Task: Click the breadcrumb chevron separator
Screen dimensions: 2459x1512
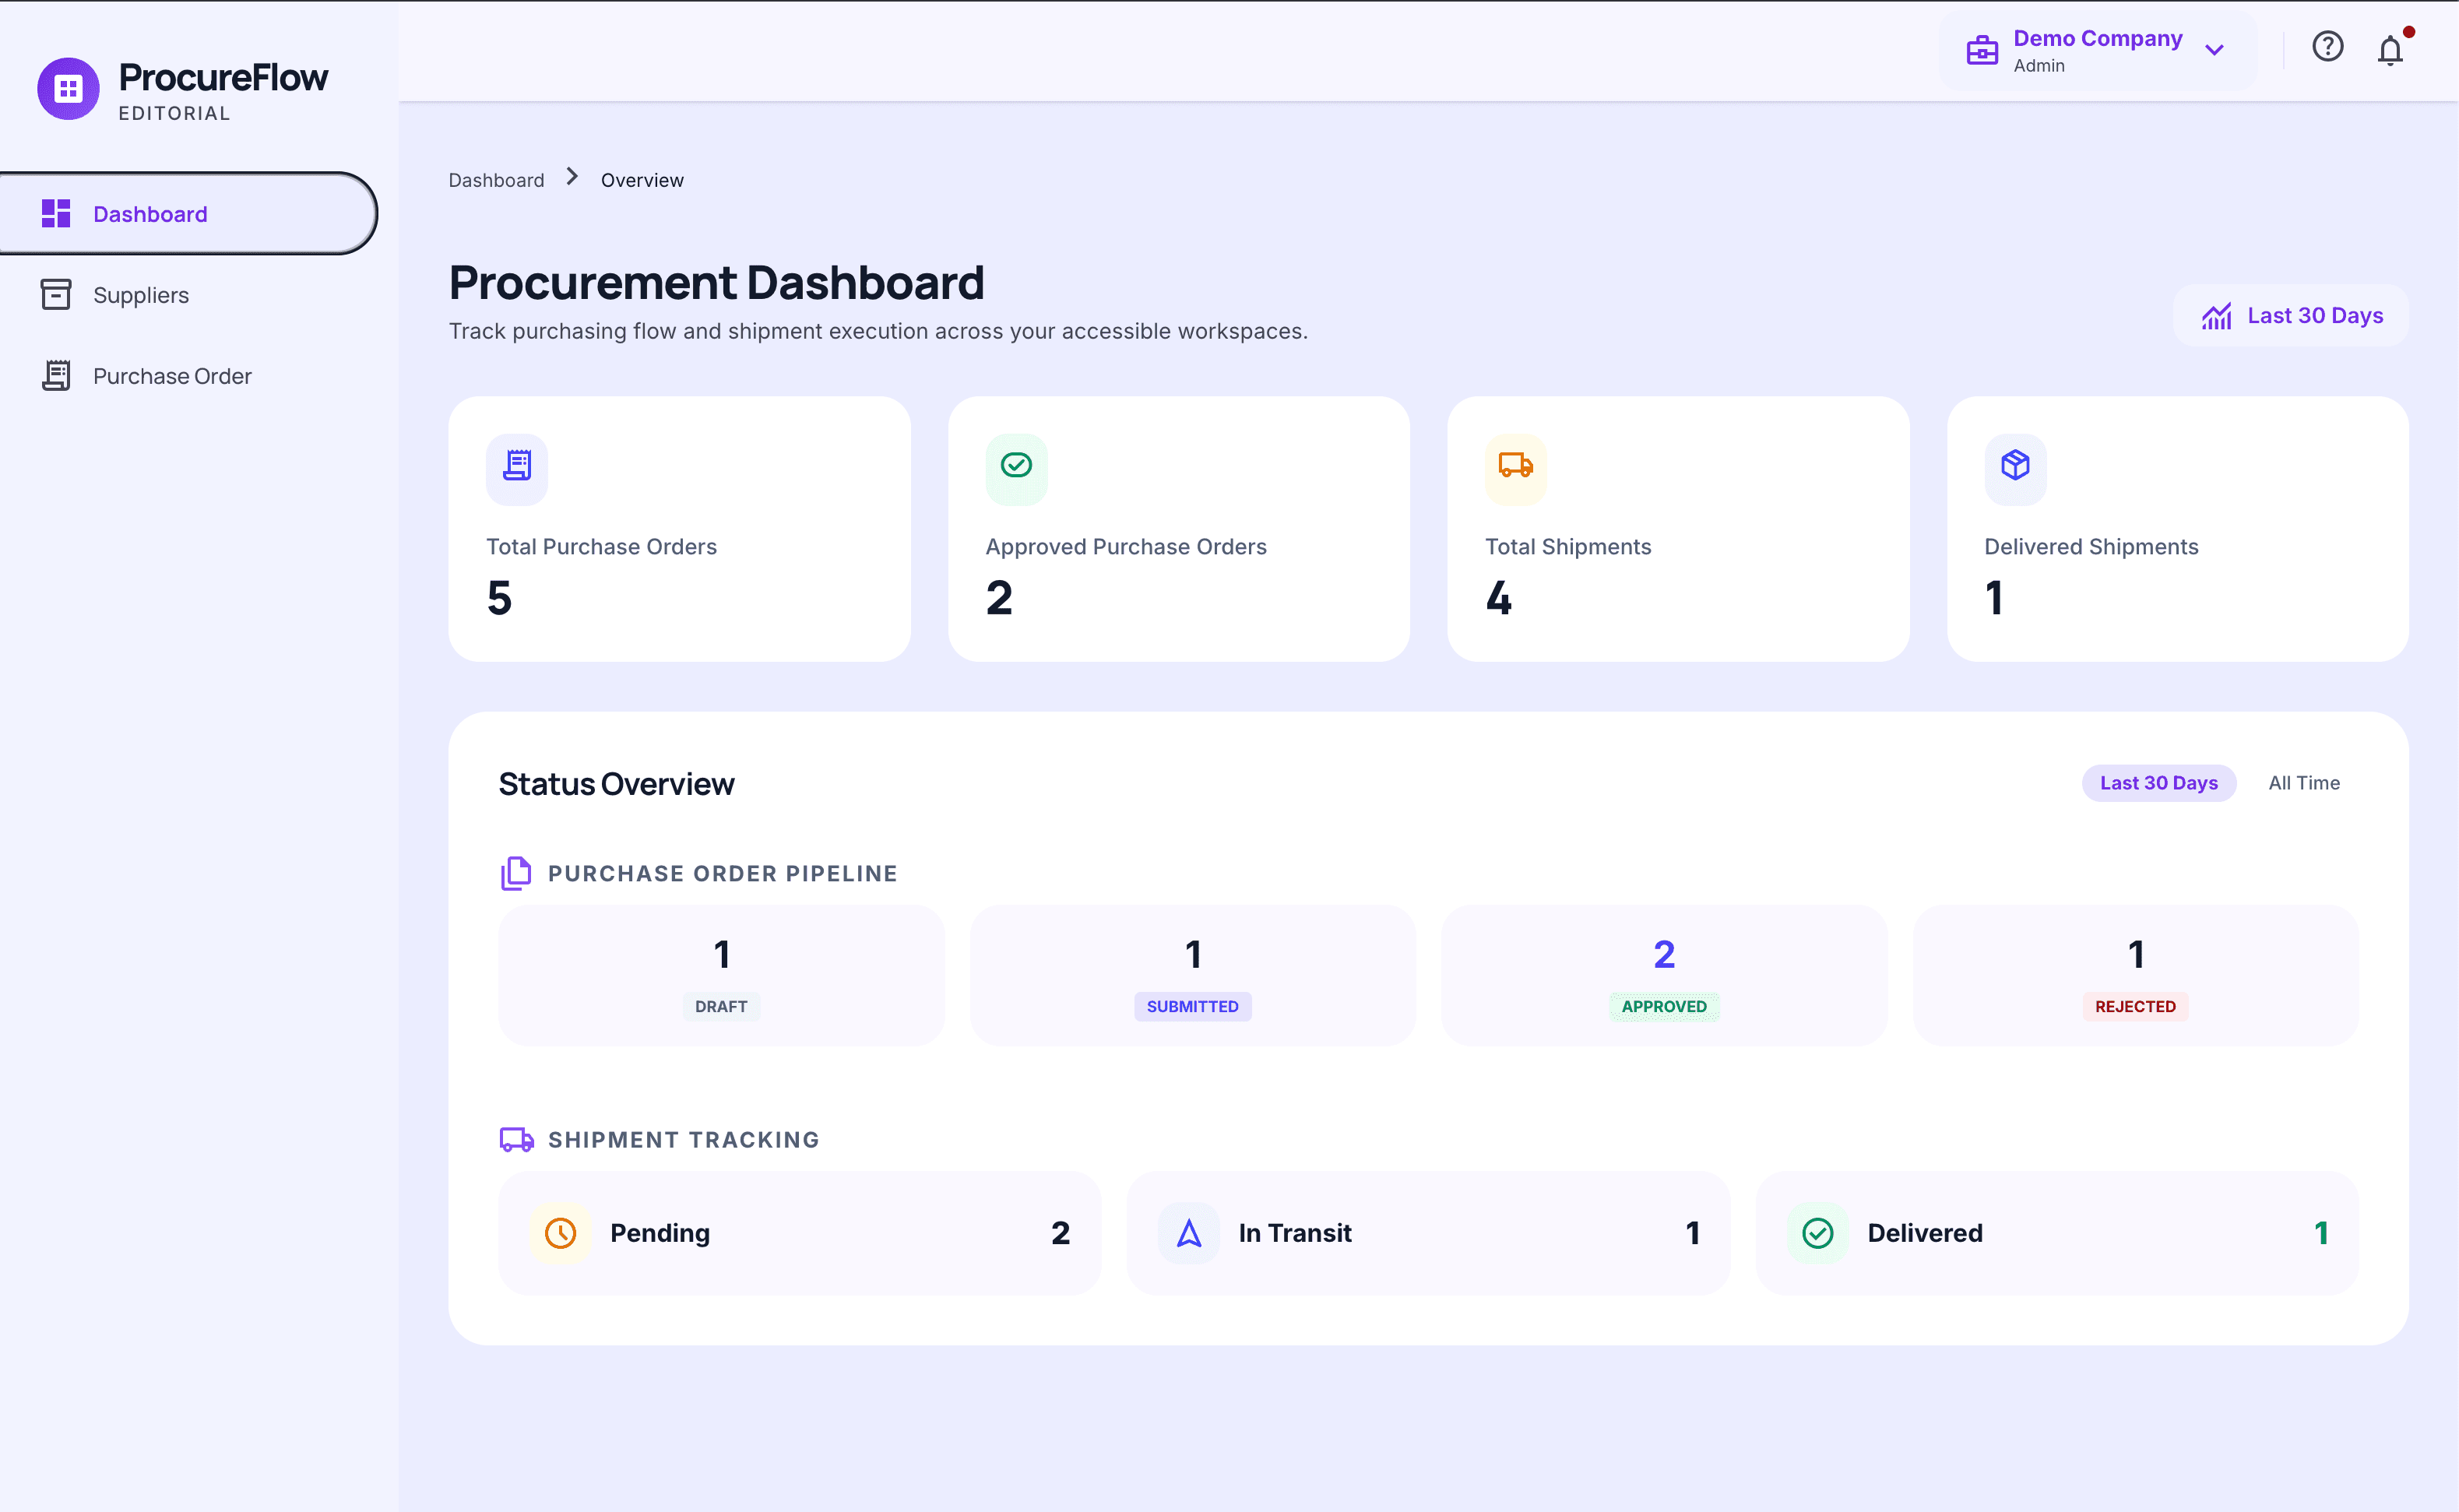Action: click(x=572, y=177)
